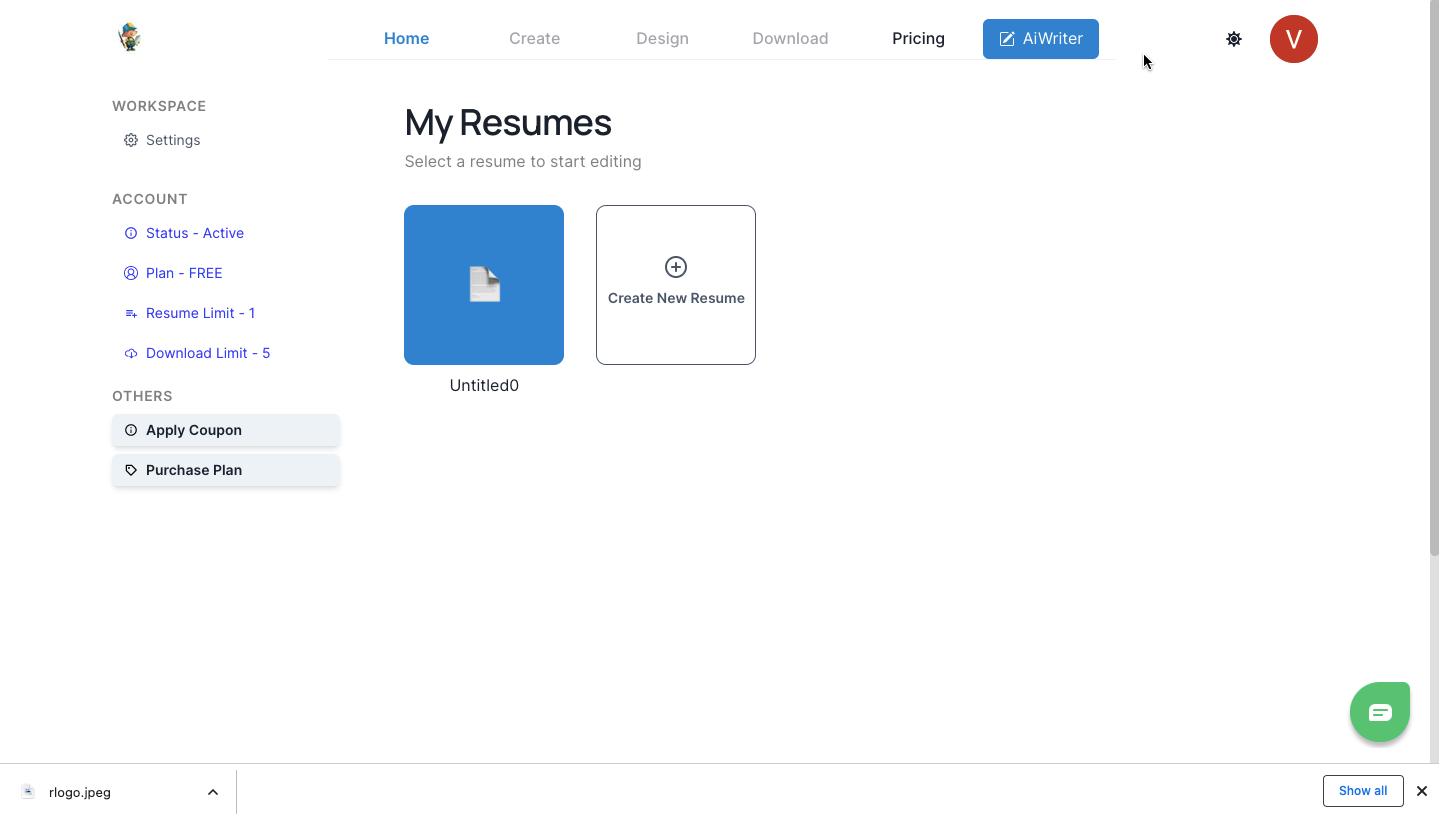The image size is (1439, 820).
Task: Open Workspace Settings via its gear icon
Action: [x=130, y=140]
